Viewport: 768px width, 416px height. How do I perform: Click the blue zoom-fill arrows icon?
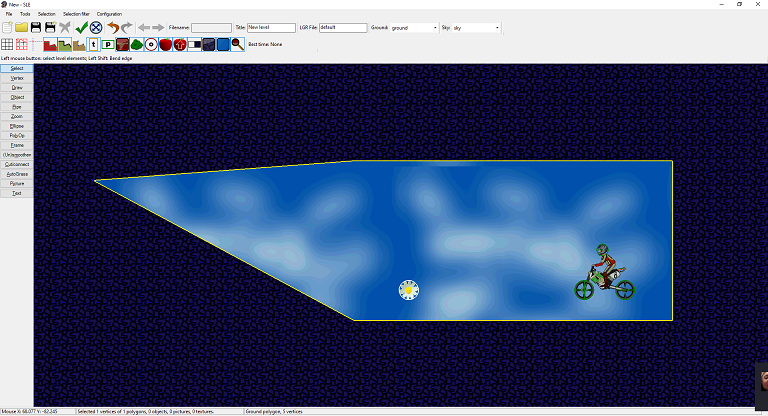pyautogui.click(x=96, y=27)
